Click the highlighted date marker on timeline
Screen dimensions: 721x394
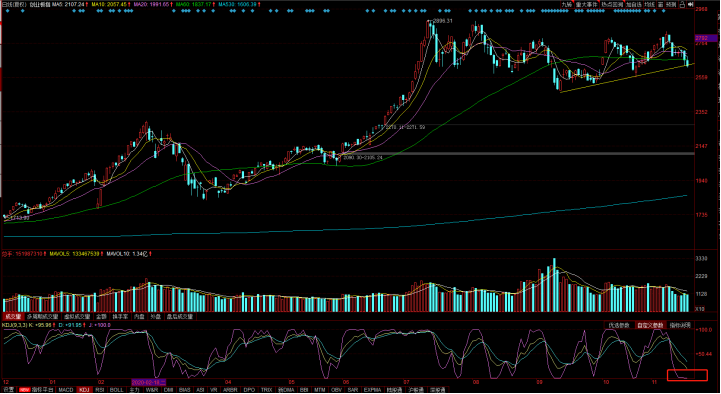click(149, 382)
